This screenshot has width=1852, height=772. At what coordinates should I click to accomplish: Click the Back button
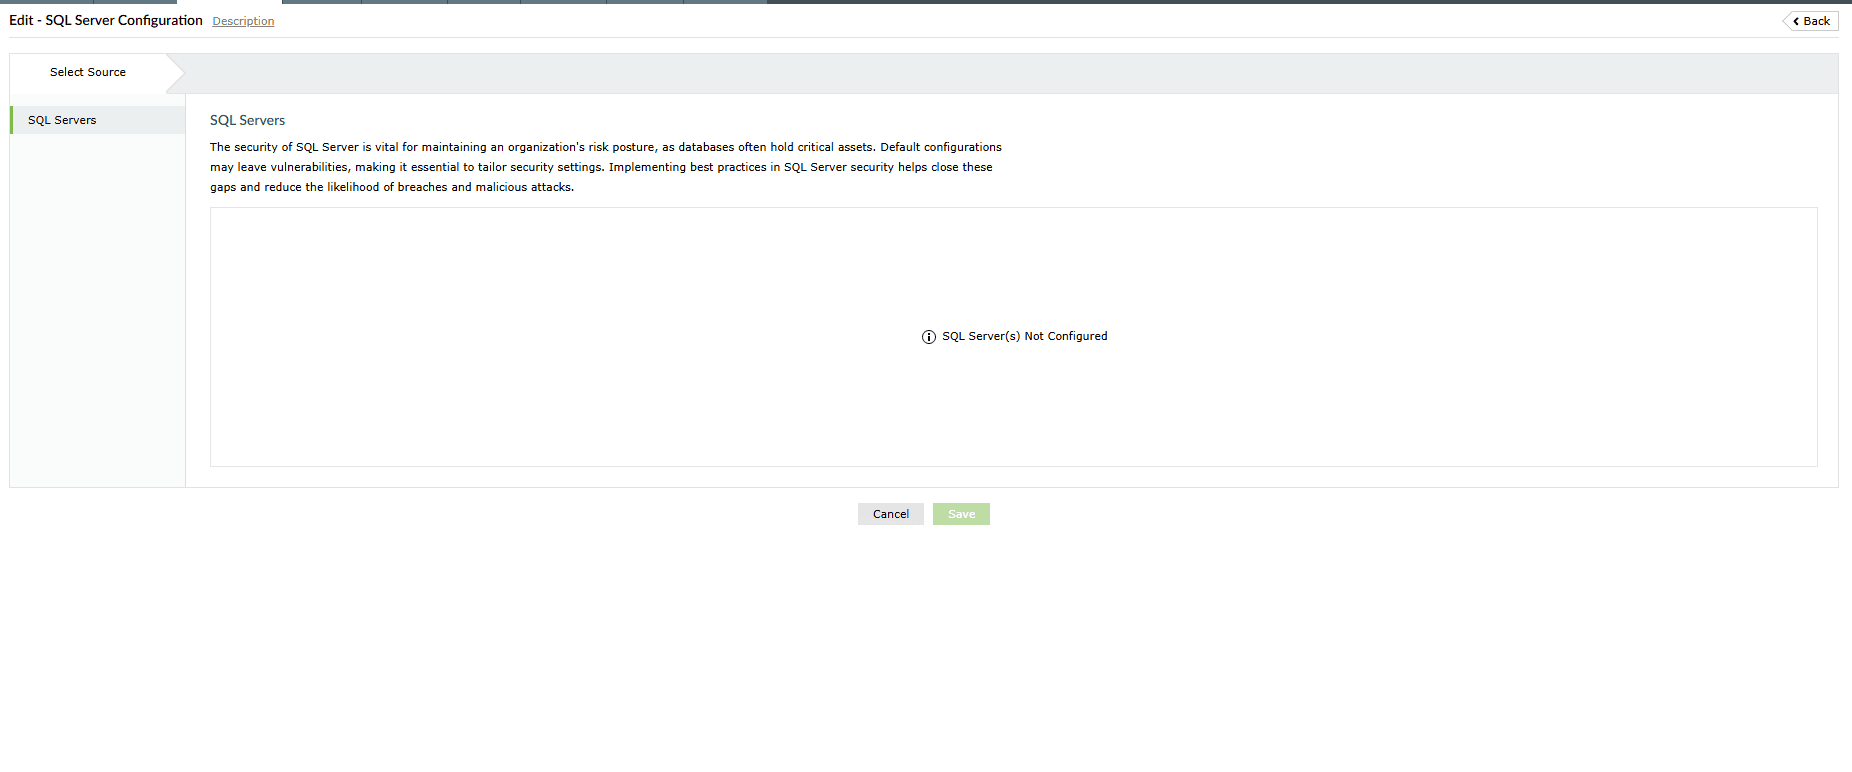[x=1811, y=21]
